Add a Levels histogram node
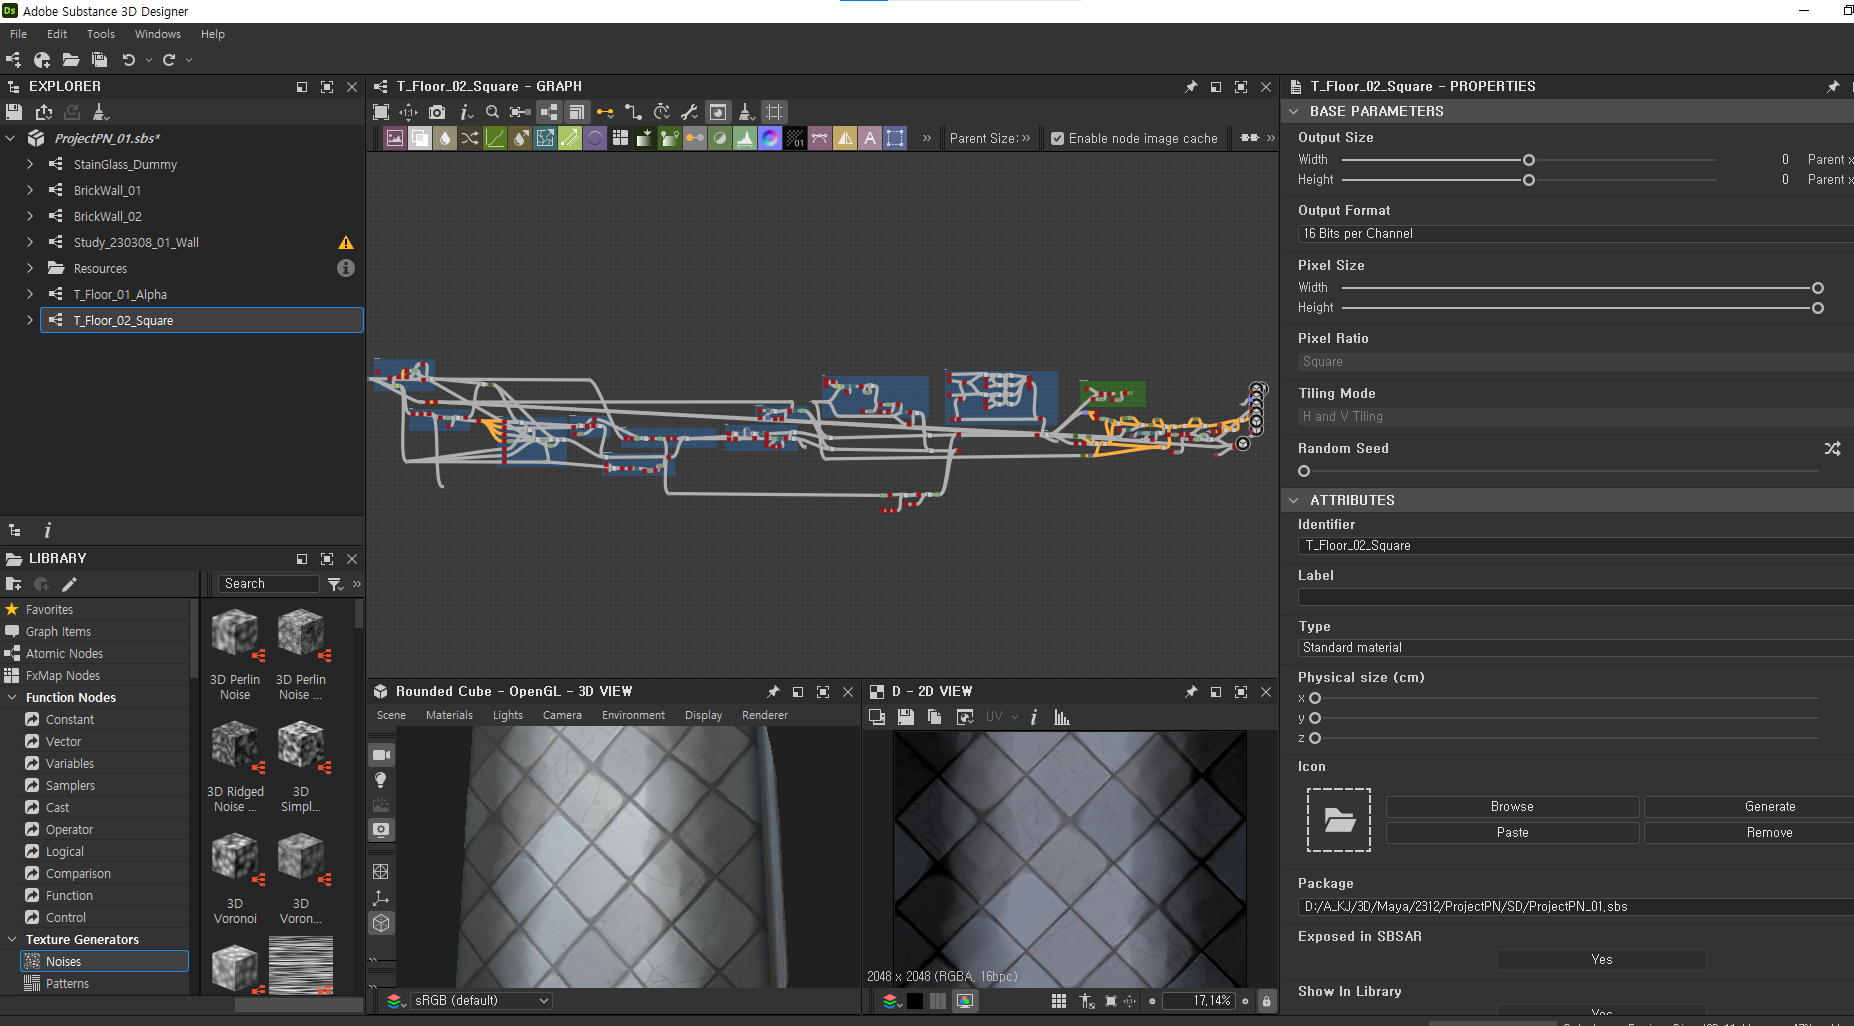 (745, 138)
